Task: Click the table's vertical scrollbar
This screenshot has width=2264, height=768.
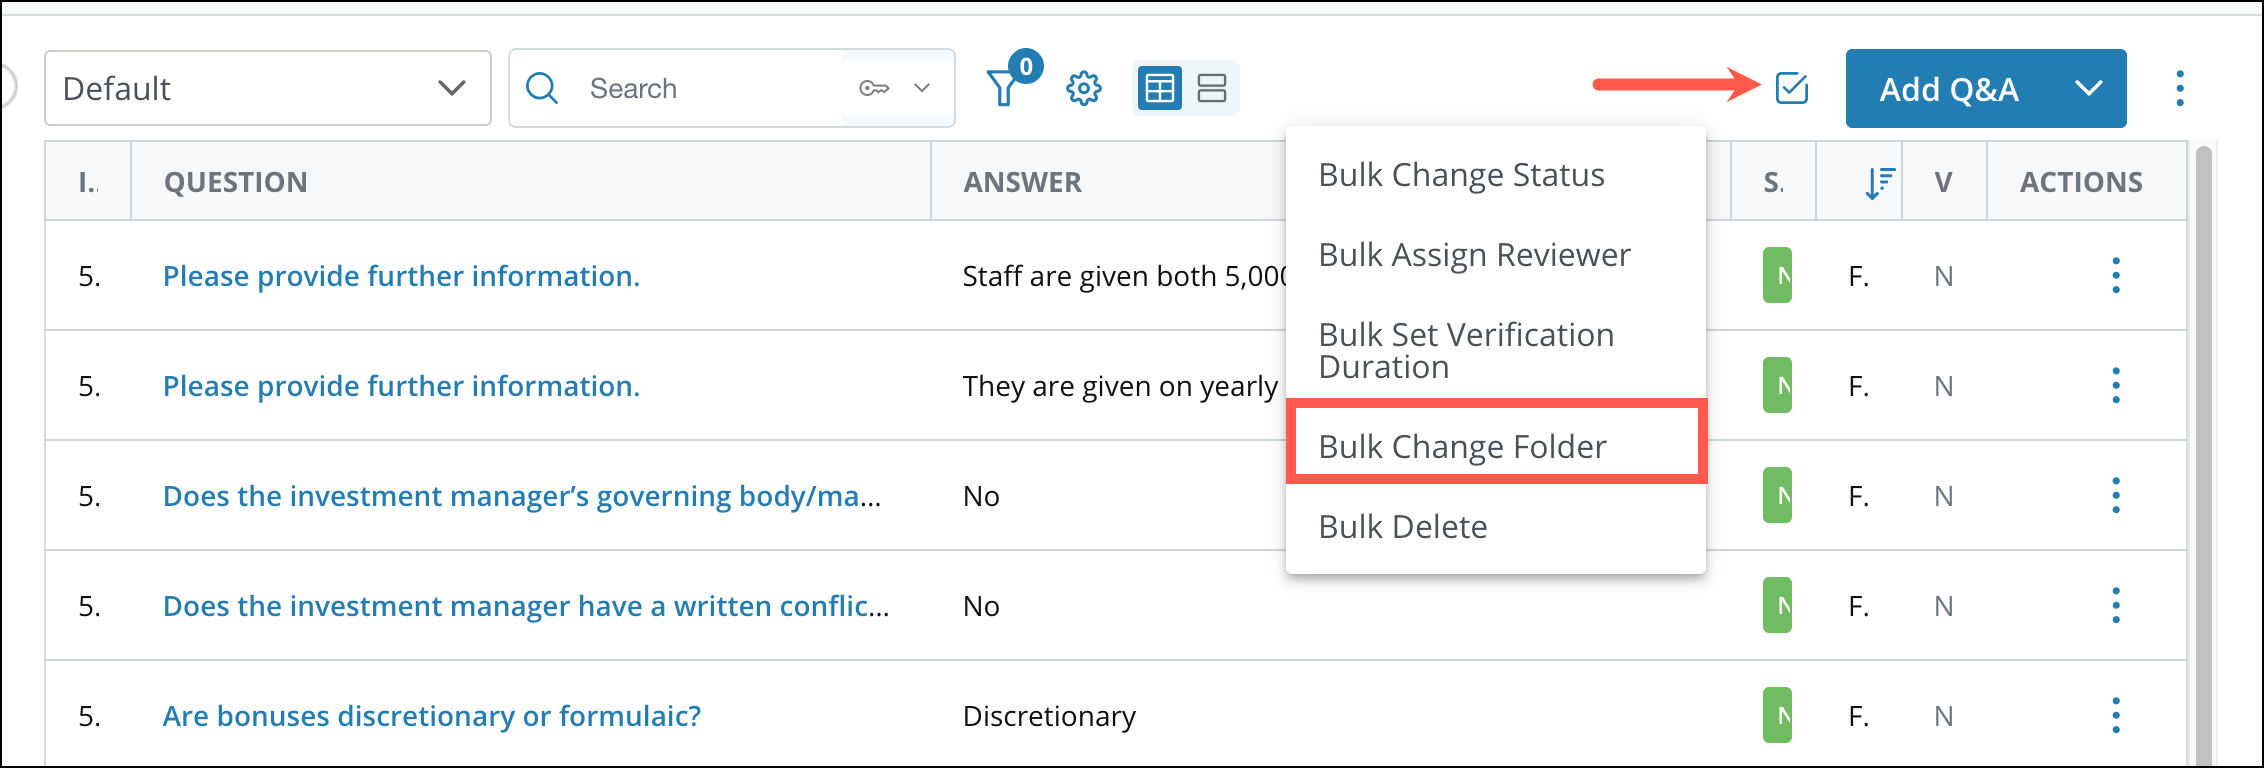Action: [2202, 455]
